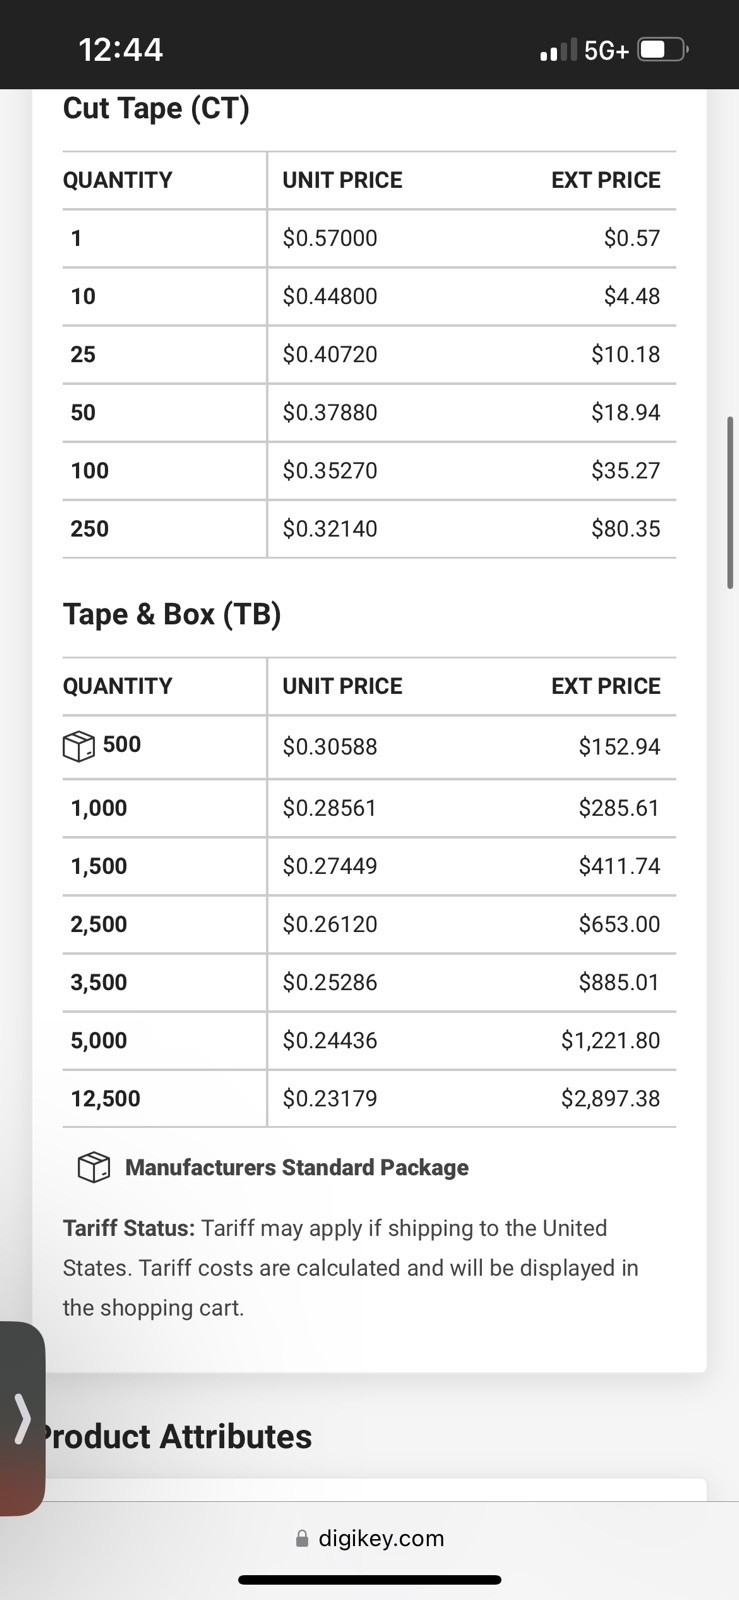
Task: Click the page scrollbar on the right edge
Action: (x=731, y=503)
